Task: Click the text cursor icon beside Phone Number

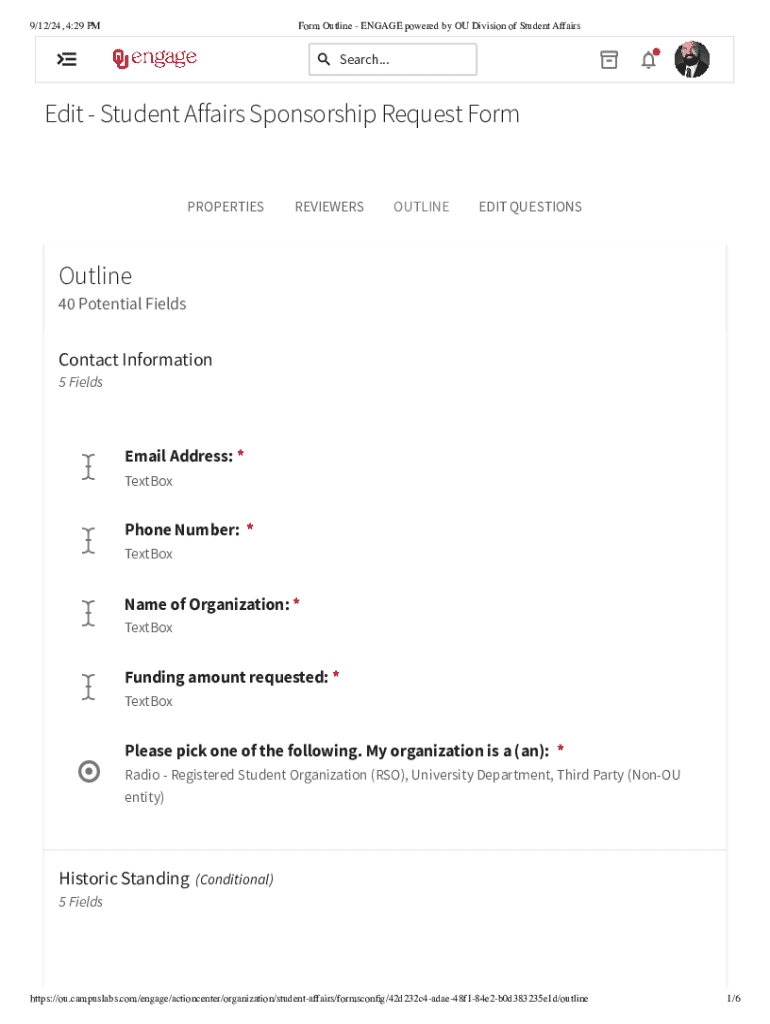Action: [x=89, y=541]
